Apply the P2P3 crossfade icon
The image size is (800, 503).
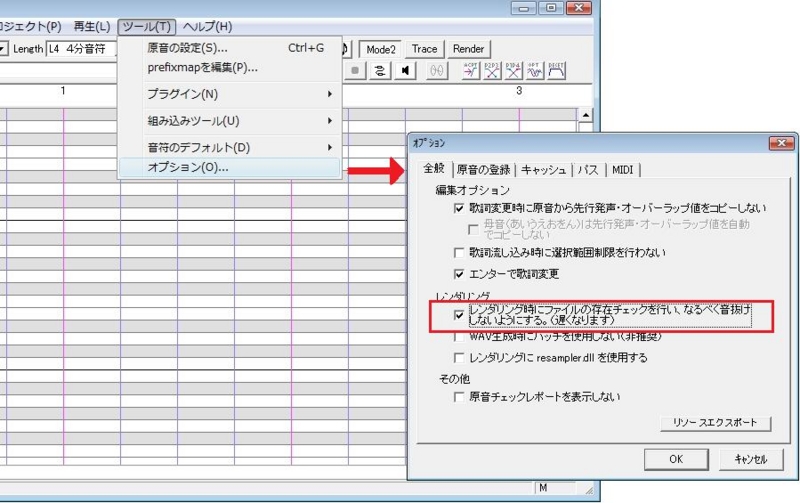pos(492,71)
